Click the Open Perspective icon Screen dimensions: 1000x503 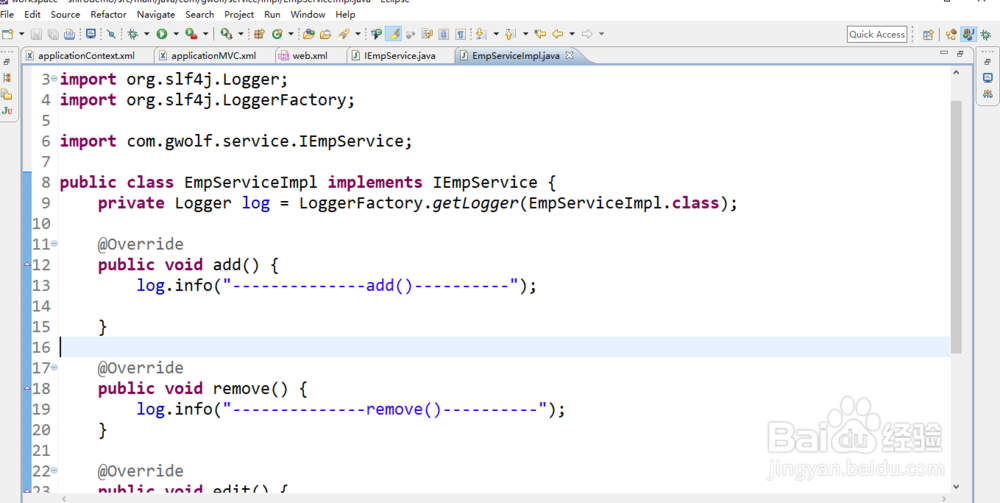pos(929,34)
